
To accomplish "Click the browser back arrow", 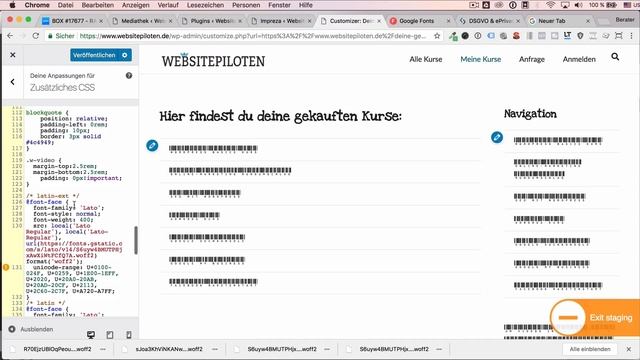I will pos(10,36).
